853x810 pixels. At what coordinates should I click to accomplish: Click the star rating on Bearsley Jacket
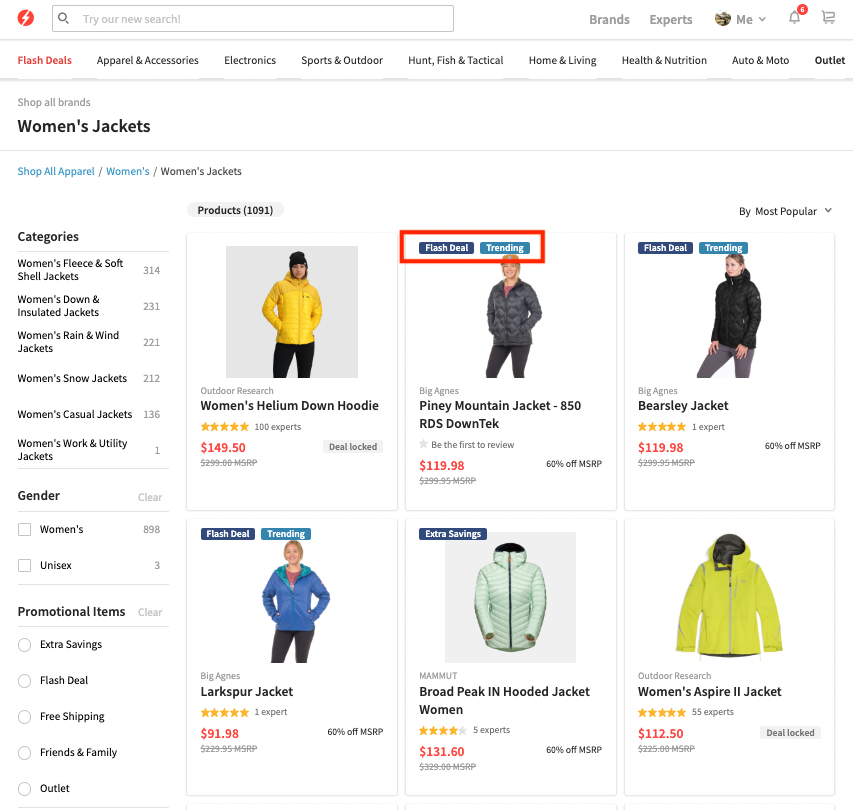(x=662, y=427)
